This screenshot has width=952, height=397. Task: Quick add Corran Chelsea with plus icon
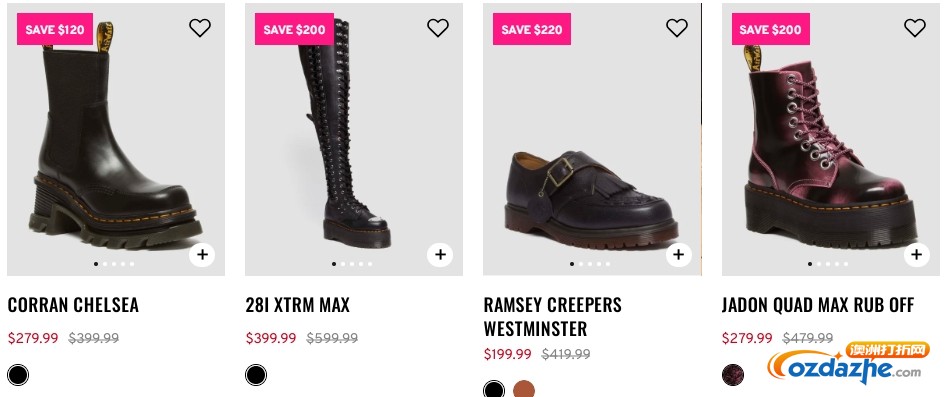point(202,254)
